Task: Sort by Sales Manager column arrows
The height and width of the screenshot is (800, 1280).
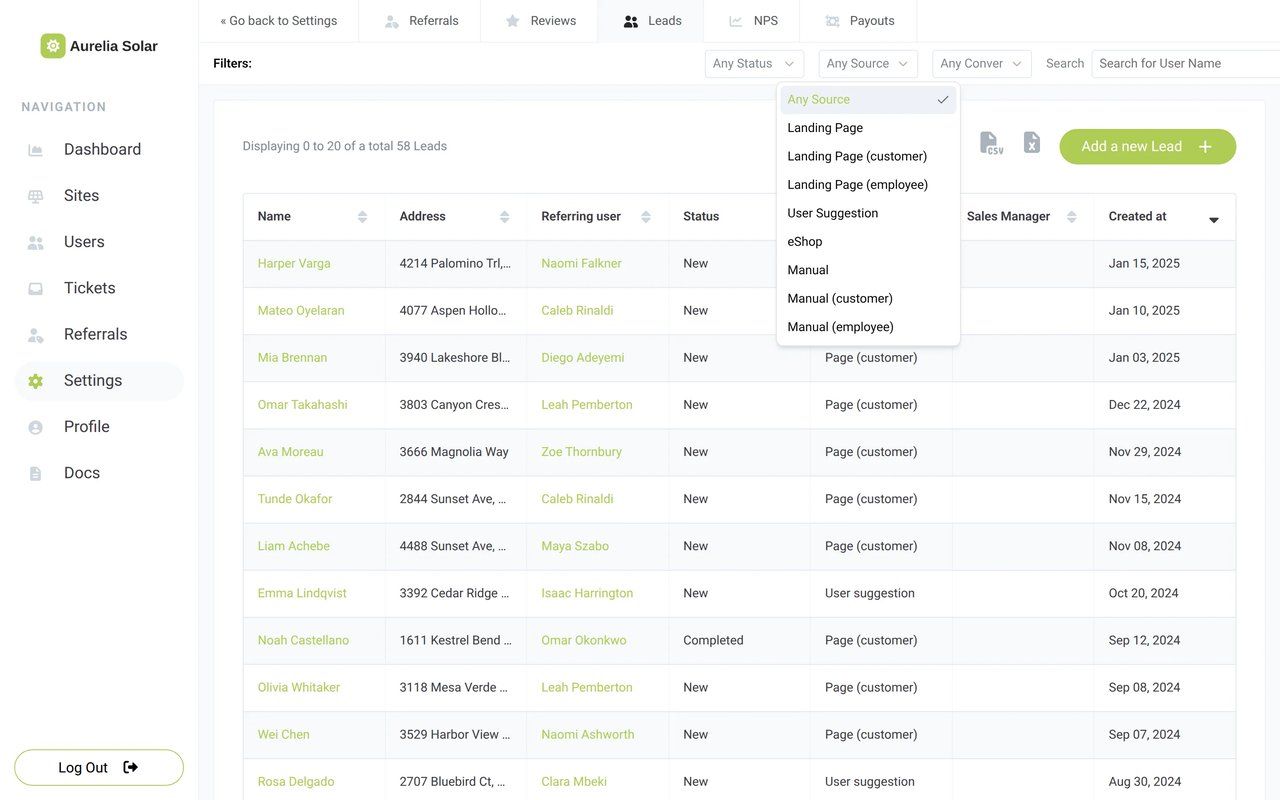Action: pyautogui.click(x=1072, y=217)
